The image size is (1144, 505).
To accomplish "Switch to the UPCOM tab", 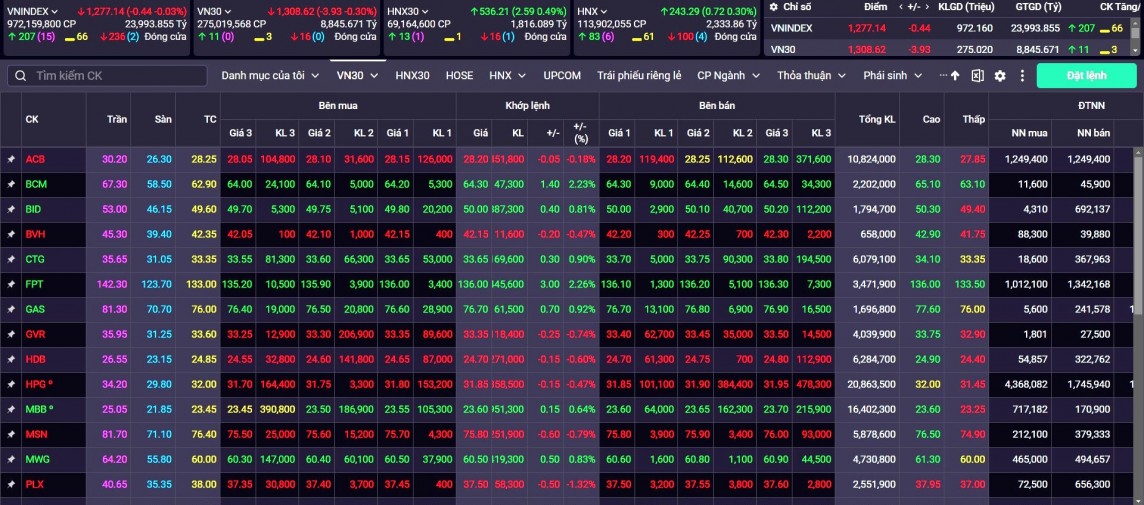I will click(562, 76).
